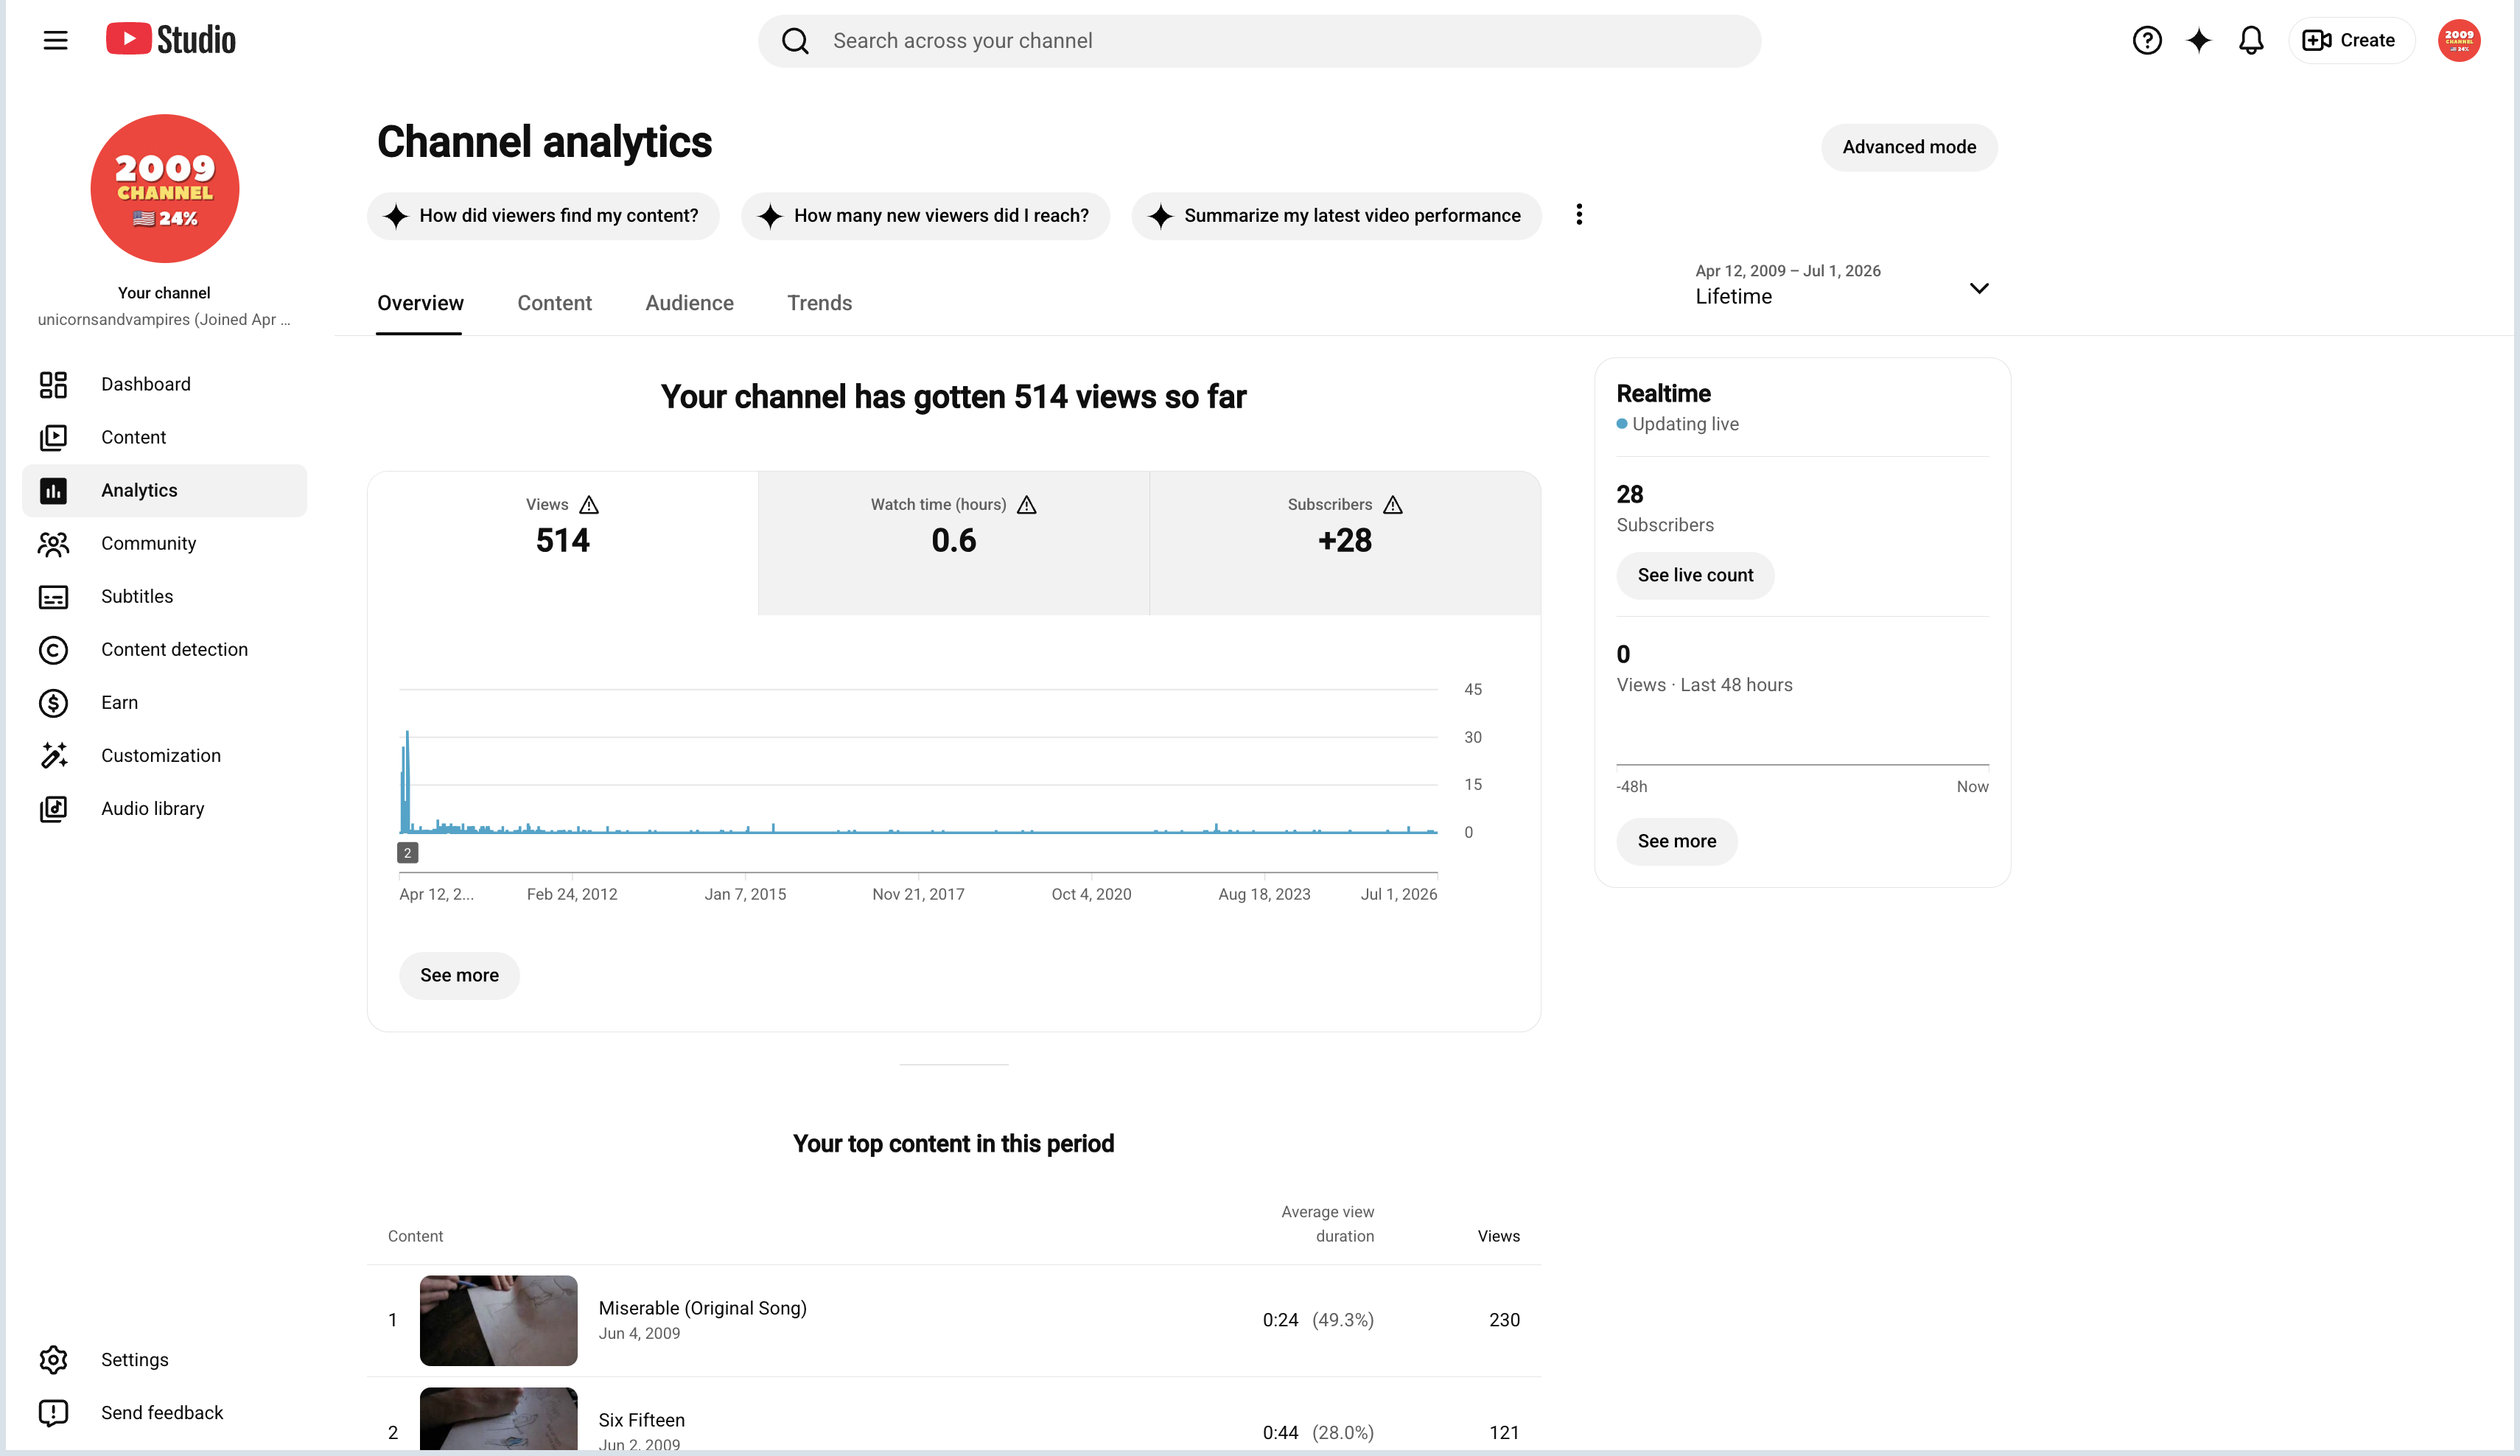Viewport: 2520px width, 1456px height.
Task: Switch to the Content analytics tab
Action: (554, 303)
